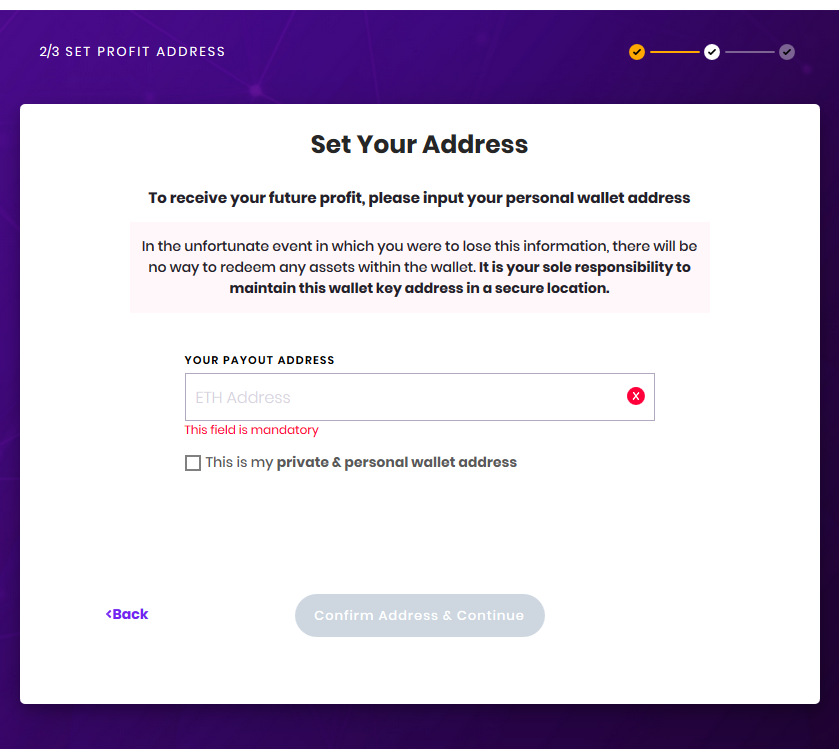Screen dimensions: 839x749
Task: Click into the ETH Address input field
Action: point(420,397)
